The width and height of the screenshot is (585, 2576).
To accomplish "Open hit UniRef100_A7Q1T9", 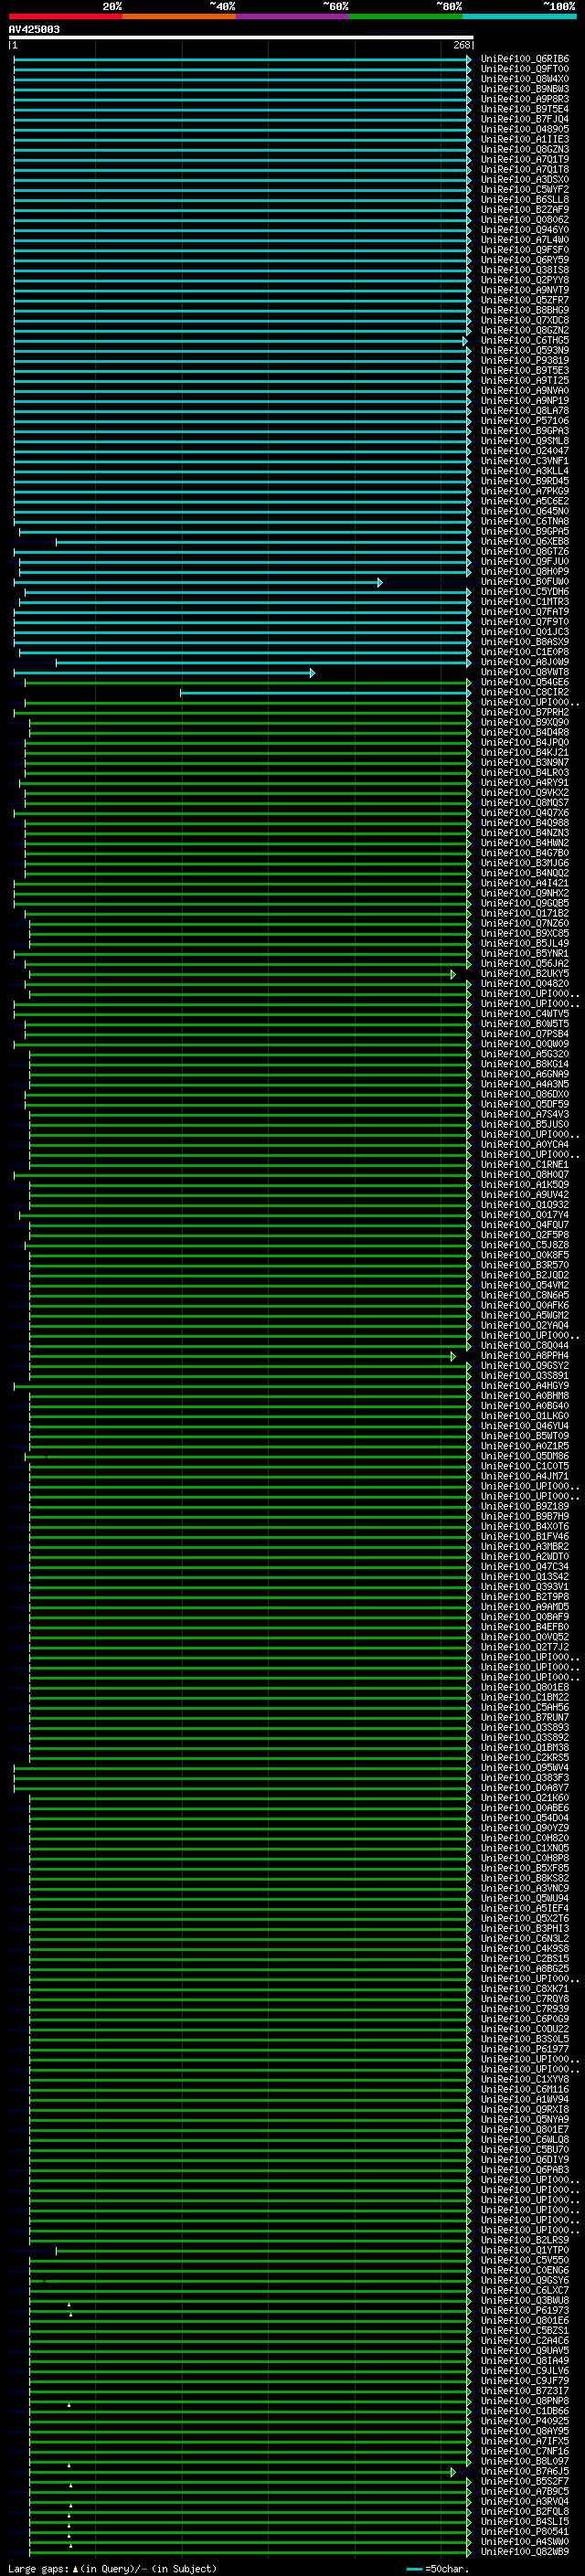I will click(x=525, y=159).
